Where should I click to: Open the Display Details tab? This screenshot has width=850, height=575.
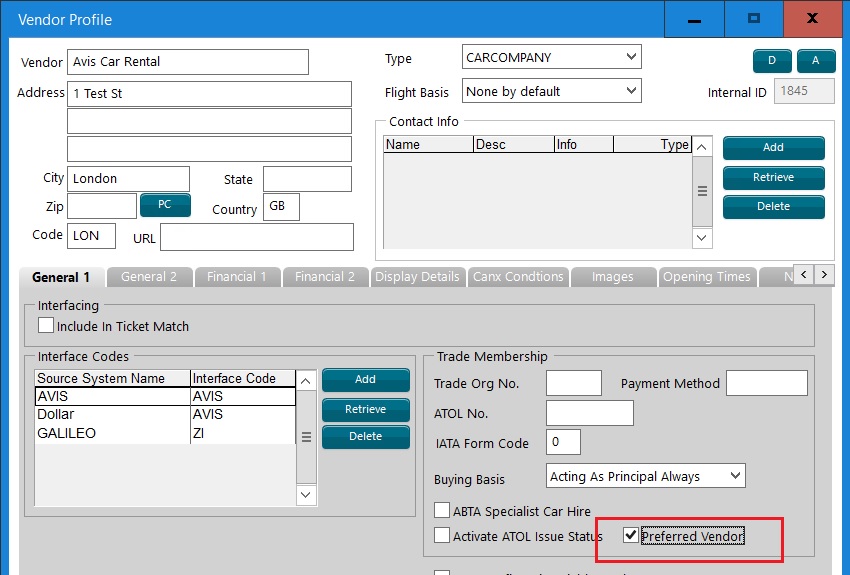coord(417,277)
